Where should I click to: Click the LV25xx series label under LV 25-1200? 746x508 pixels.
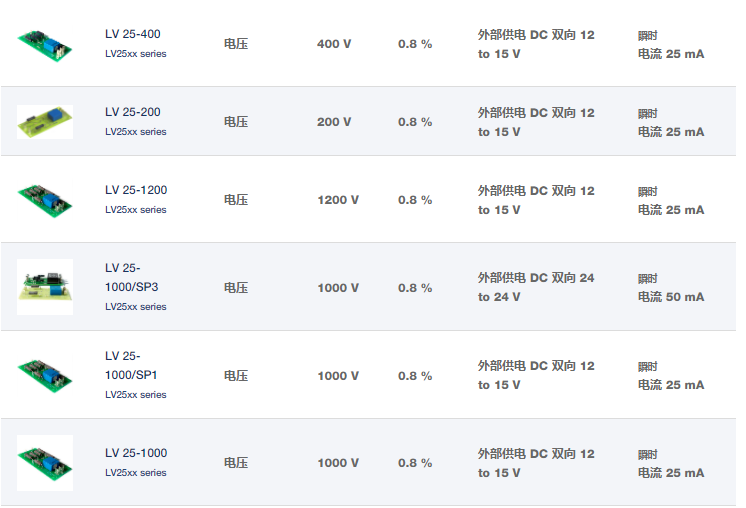pos(136,210)
